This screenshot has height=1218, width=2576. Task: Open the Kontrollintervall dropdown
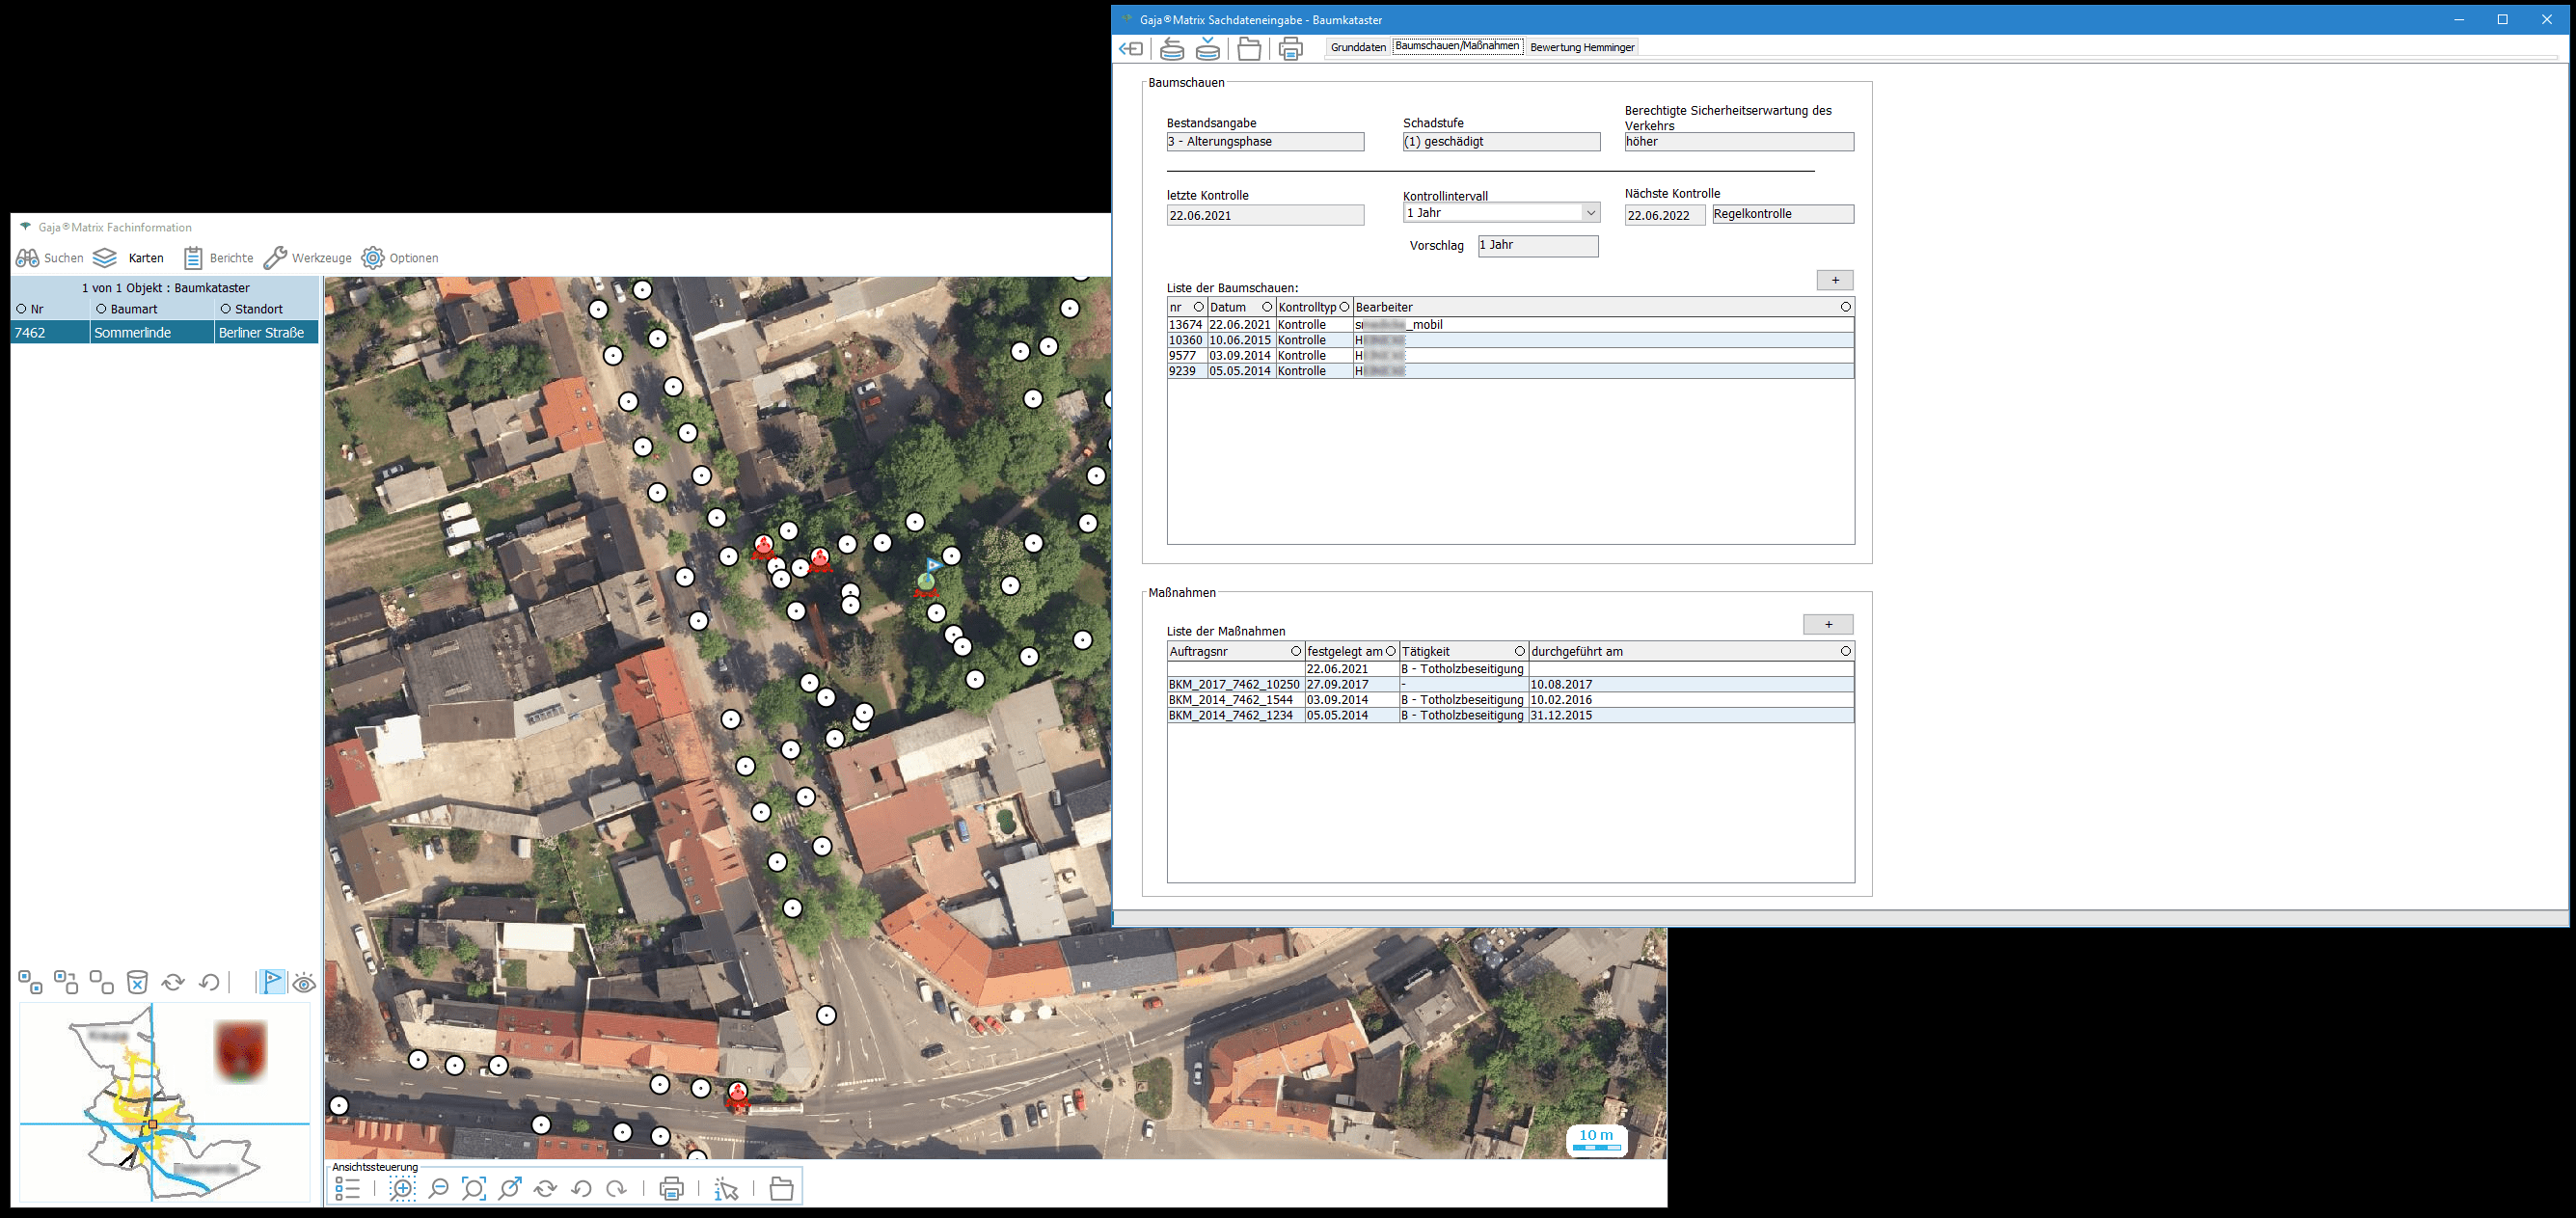click(x=1590, y=213)
